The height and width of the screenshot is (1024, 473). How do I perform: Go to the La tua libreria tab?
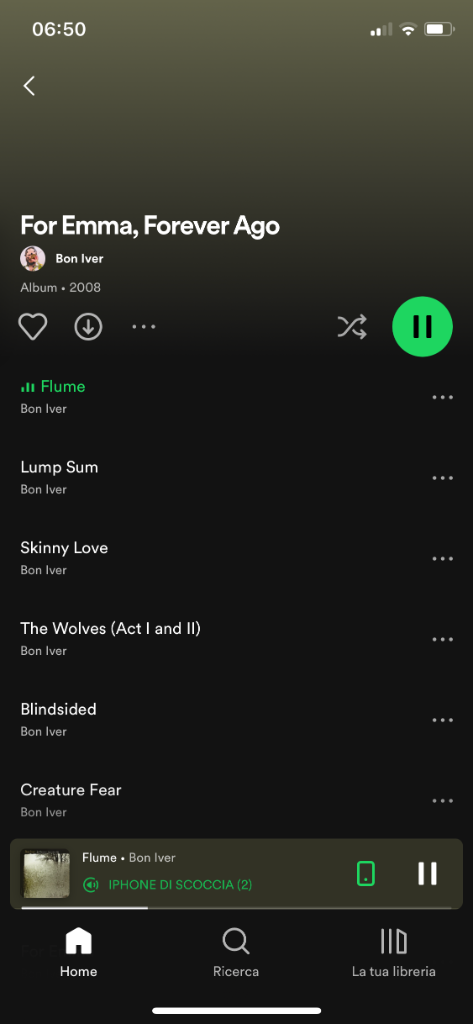393,953
